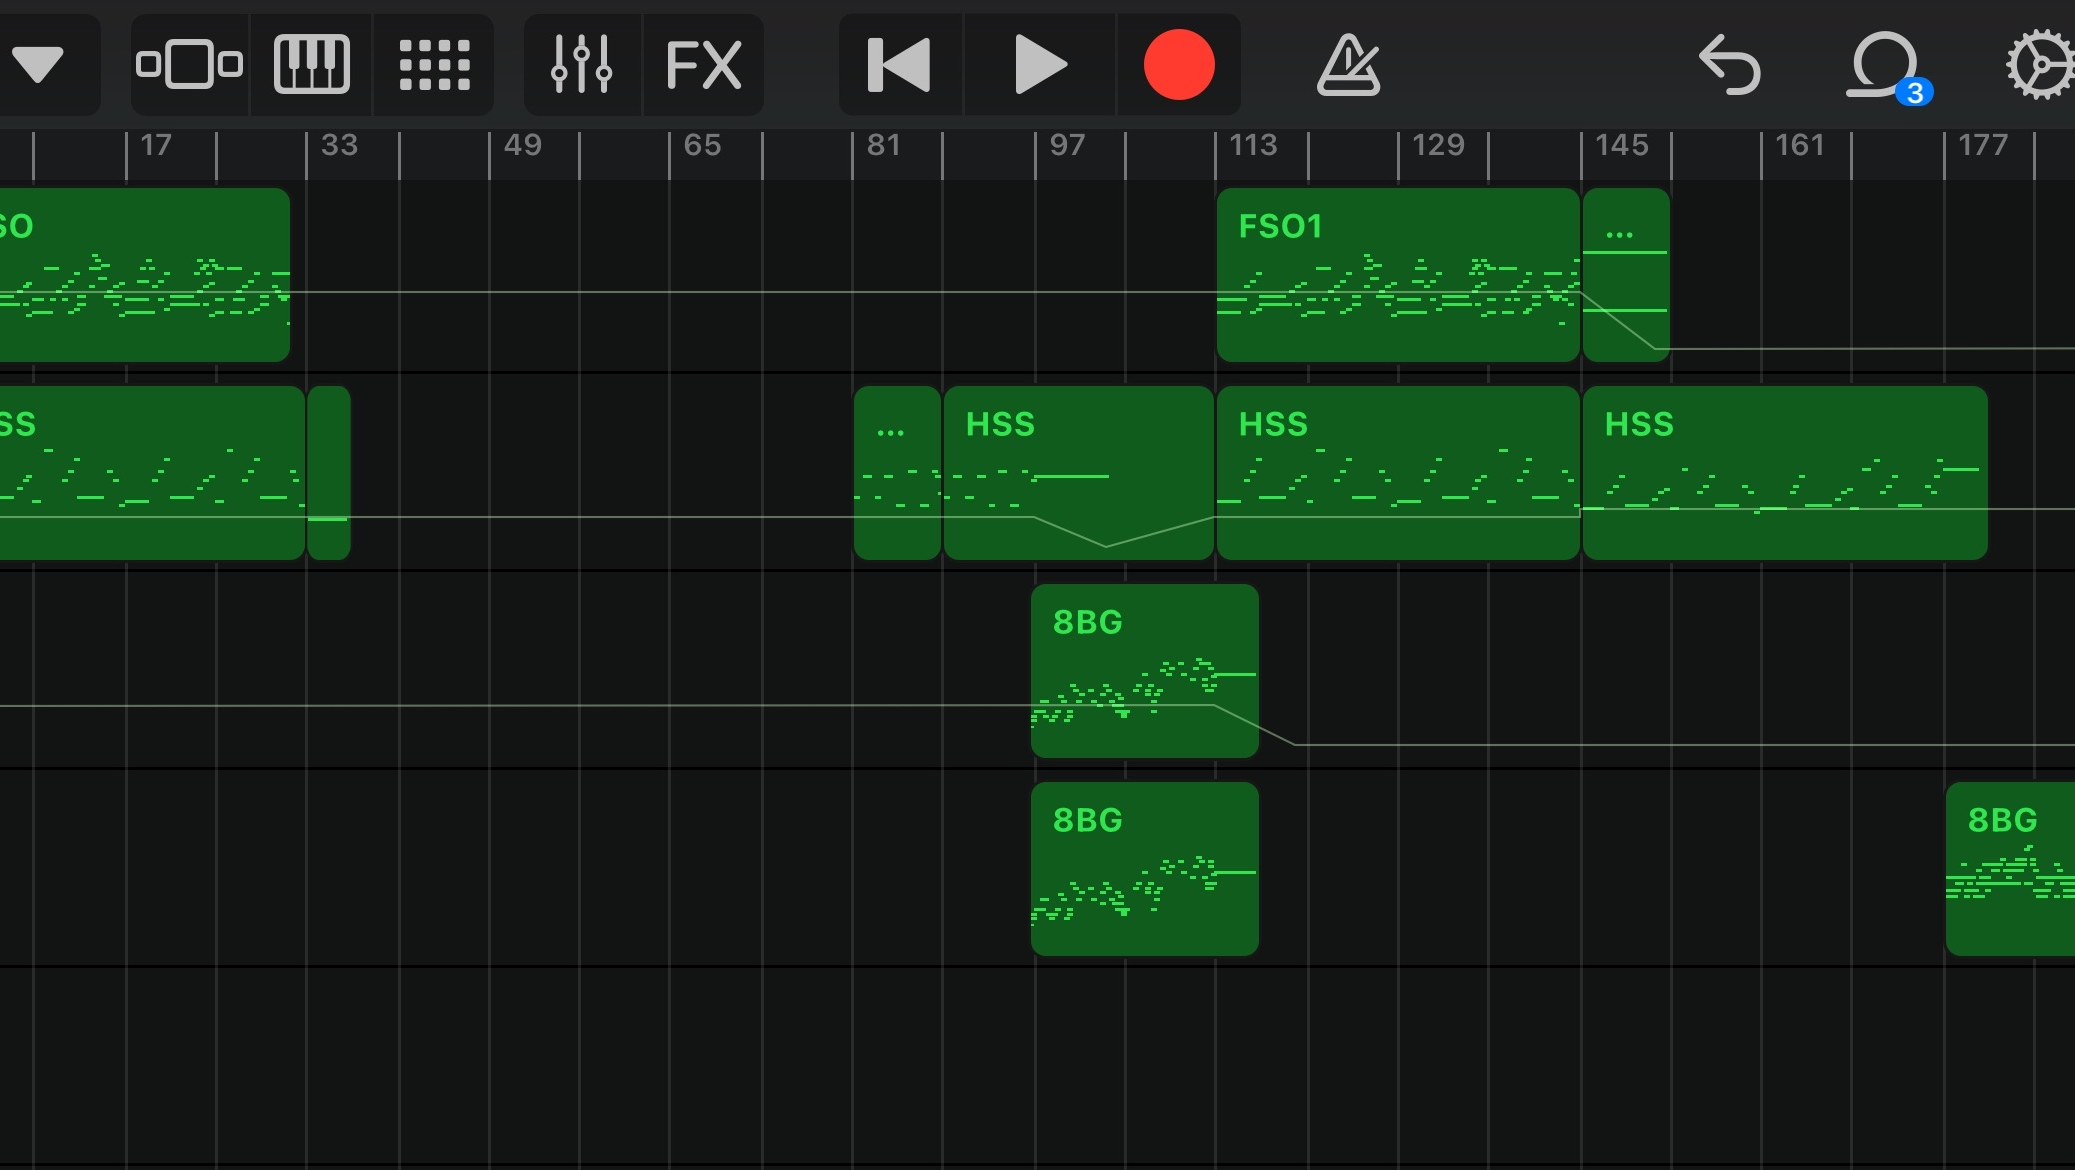Screen dimensions: 2075x1170
Task: Select the FSO1 region
Action: coord(1397,275)
